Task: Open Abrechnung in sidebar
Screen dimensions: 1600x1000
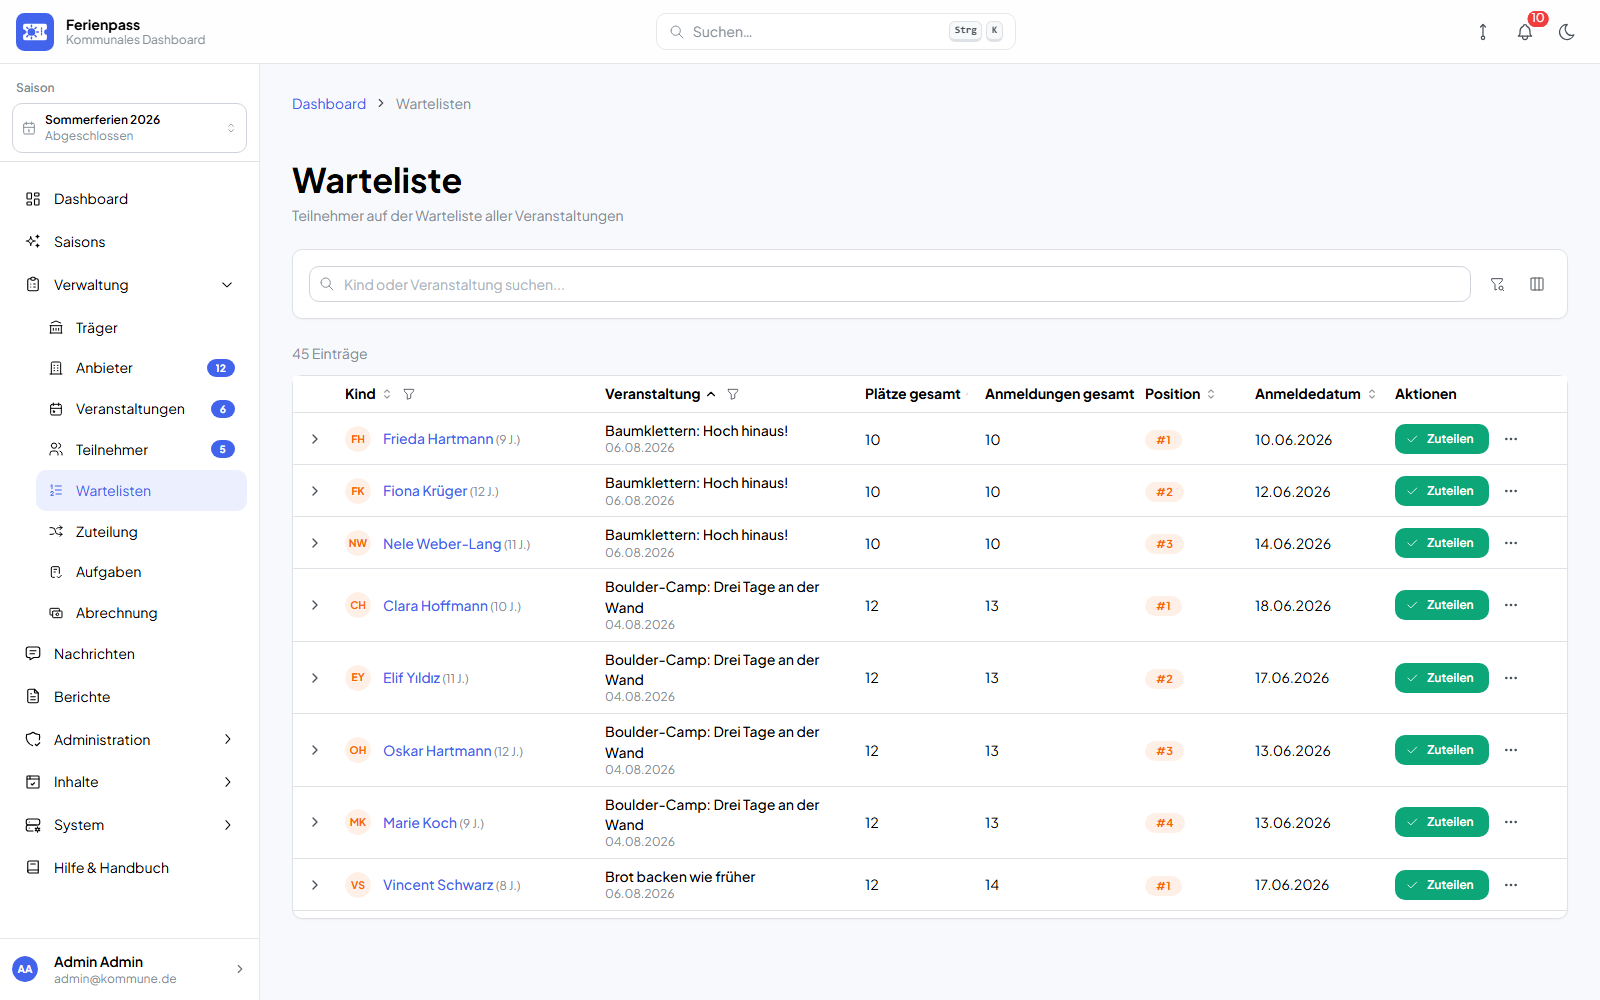Action: [141, 613]
